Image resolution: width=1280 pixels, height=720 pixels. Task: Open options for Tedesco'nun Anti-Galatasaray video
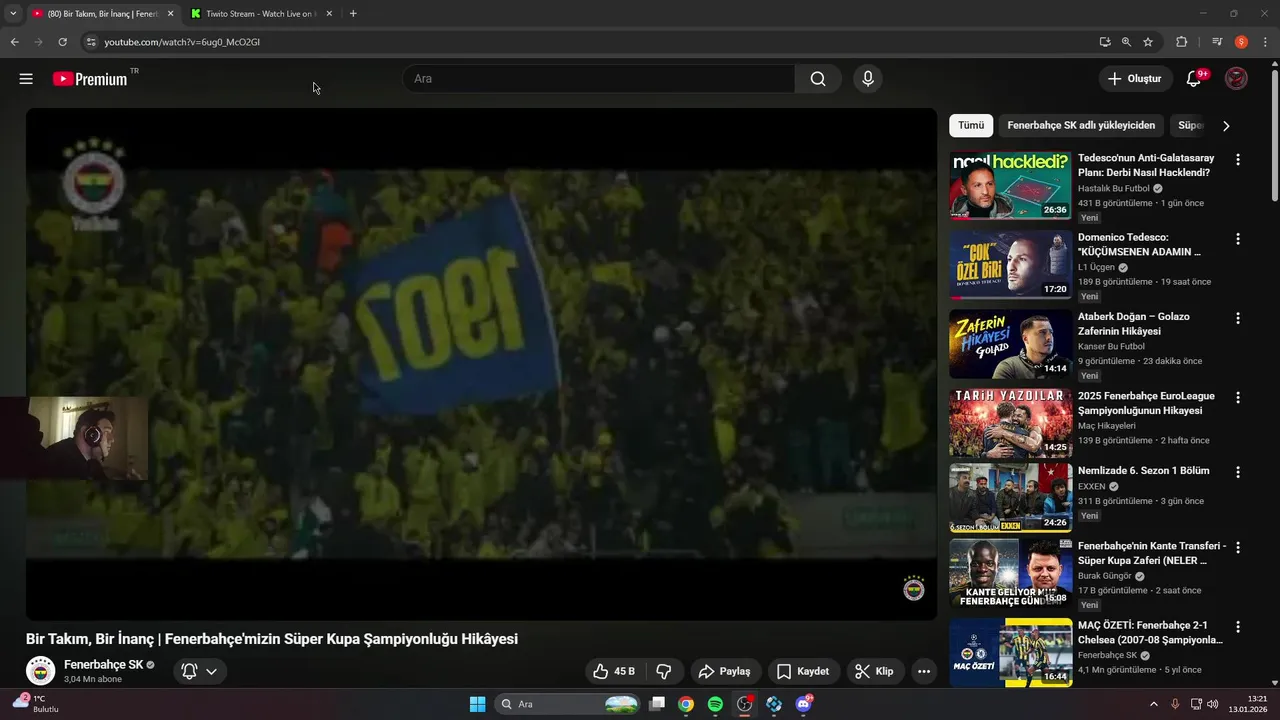pyautogui.click(x=1238, y=160)
